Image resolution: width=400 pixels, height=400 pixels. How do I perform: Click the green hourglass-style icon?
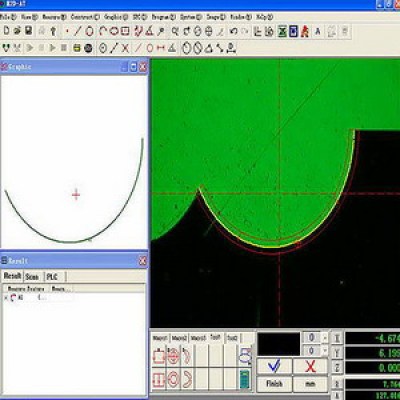(282, 32)
